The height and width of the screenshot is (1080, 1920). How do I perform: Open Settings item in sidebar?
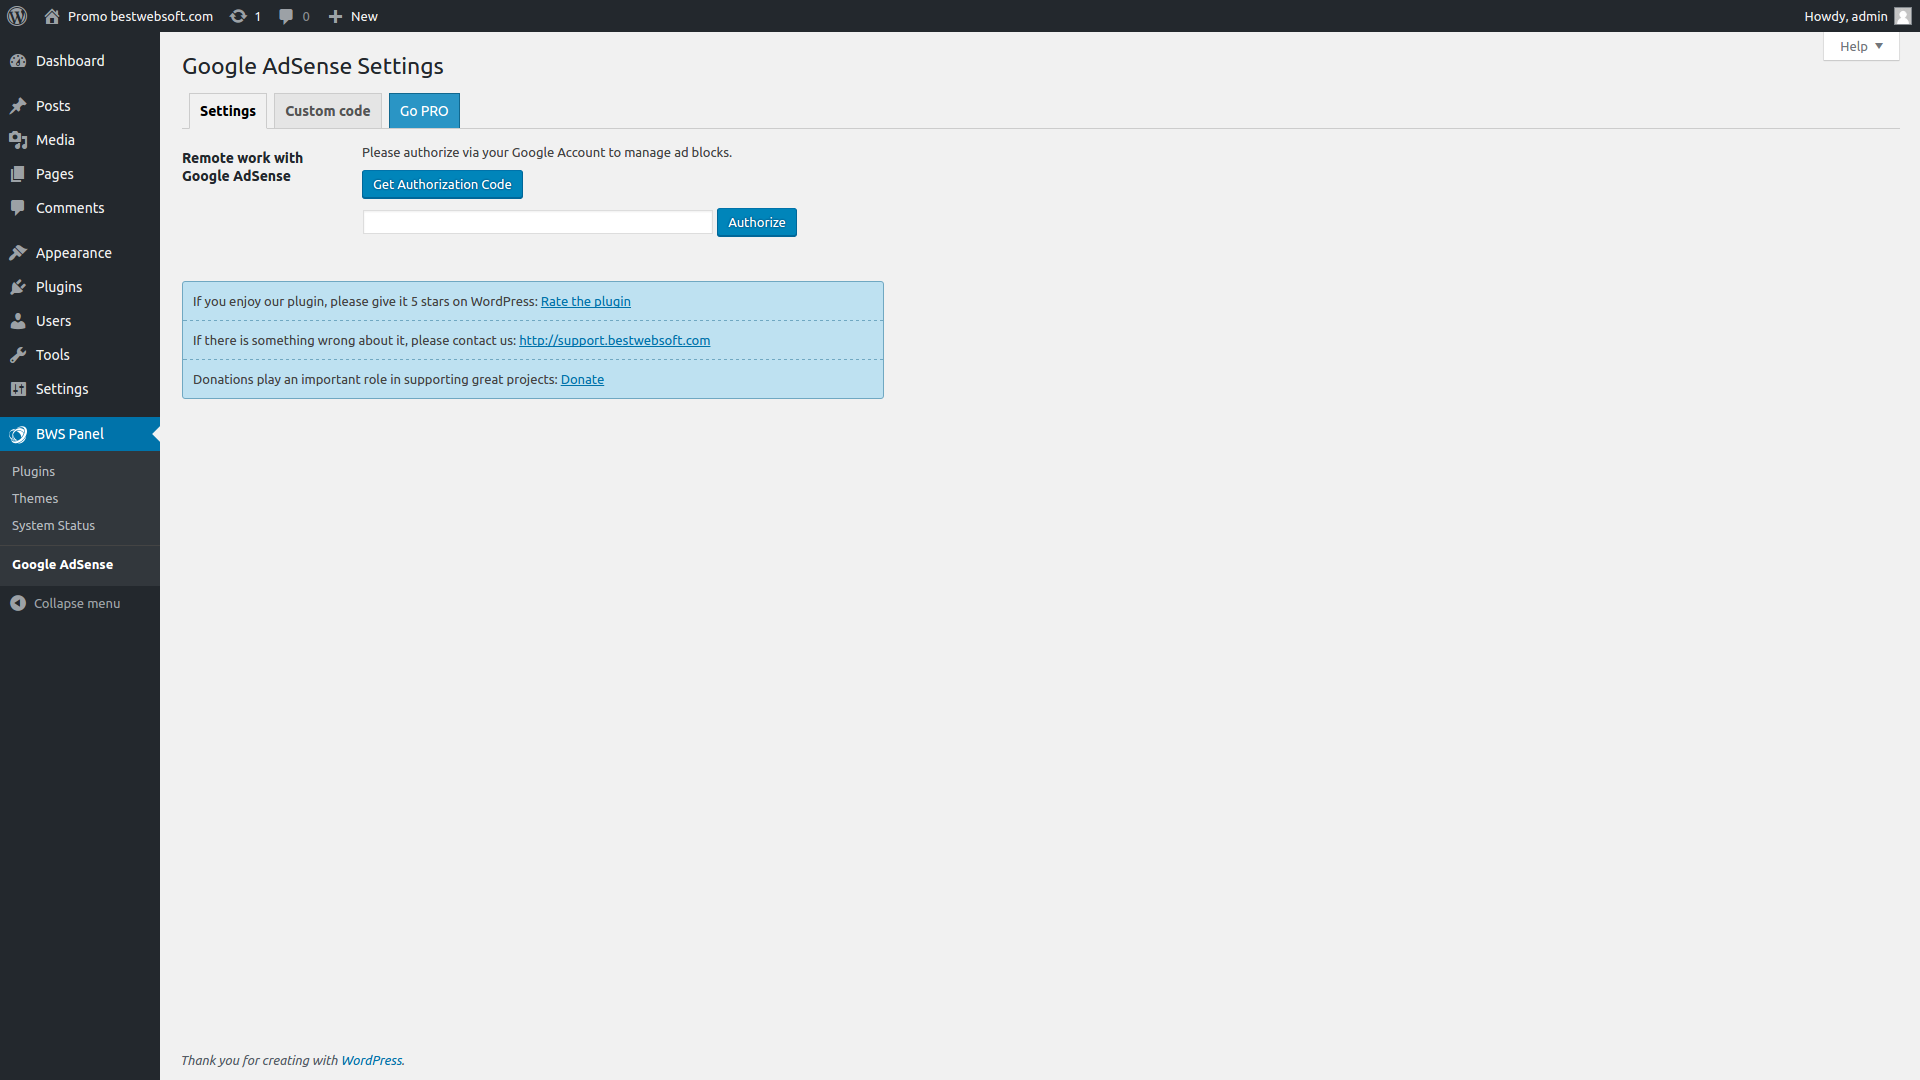pos(80,389)
